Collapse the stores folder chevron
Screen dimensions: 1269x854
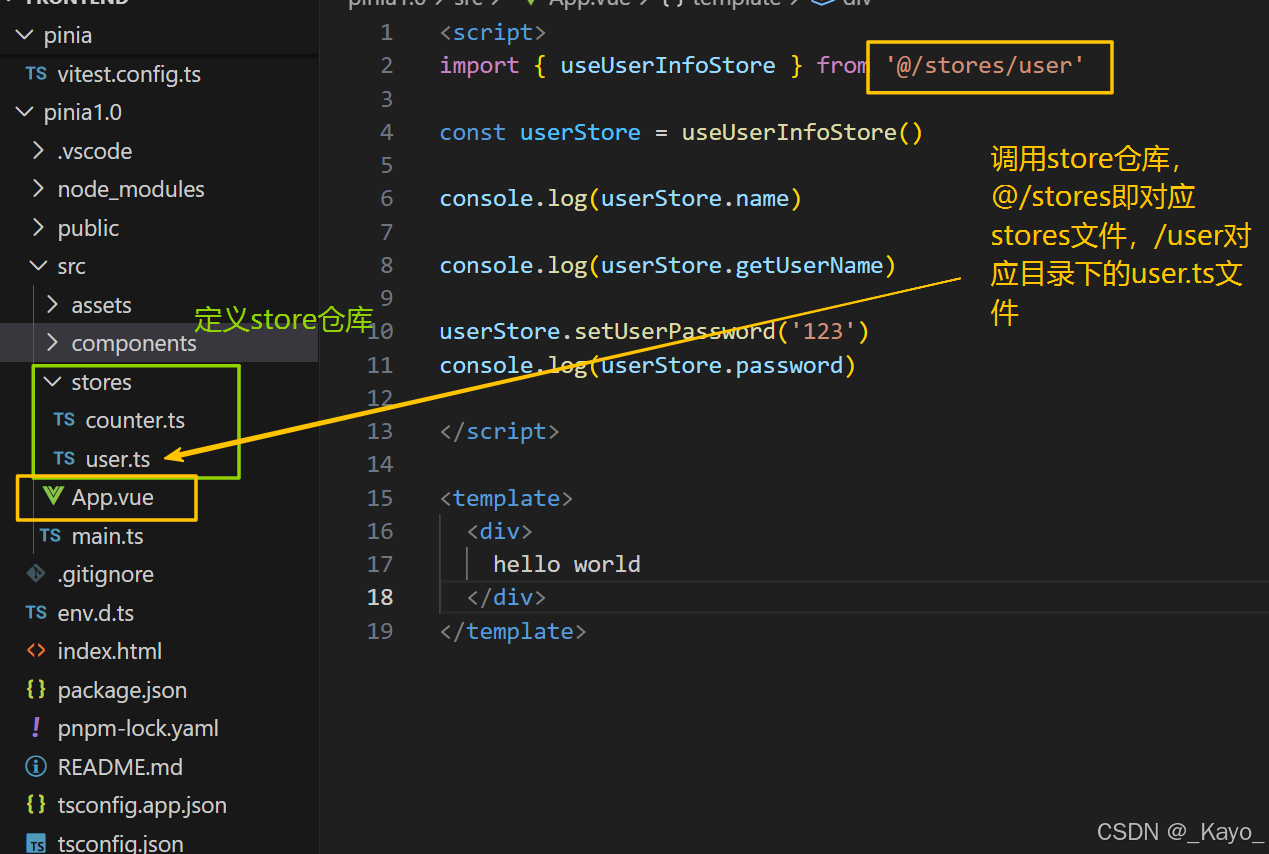[53, 382]
